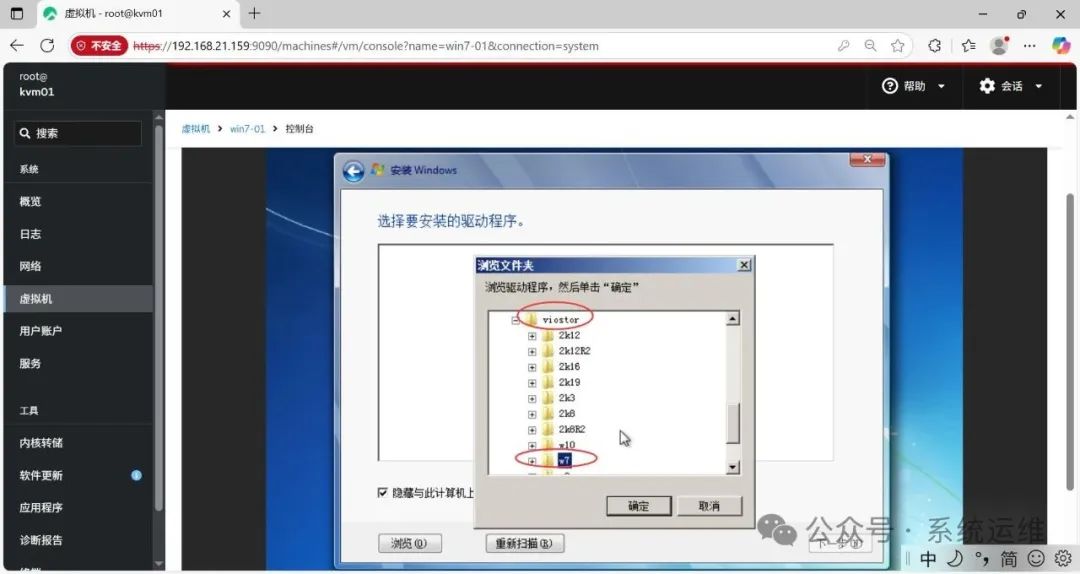The height and width of the screenshot is (574, 1080).
Task: Click the IME 简 simplified Chinese indicator
Action: pos(1009,559)
